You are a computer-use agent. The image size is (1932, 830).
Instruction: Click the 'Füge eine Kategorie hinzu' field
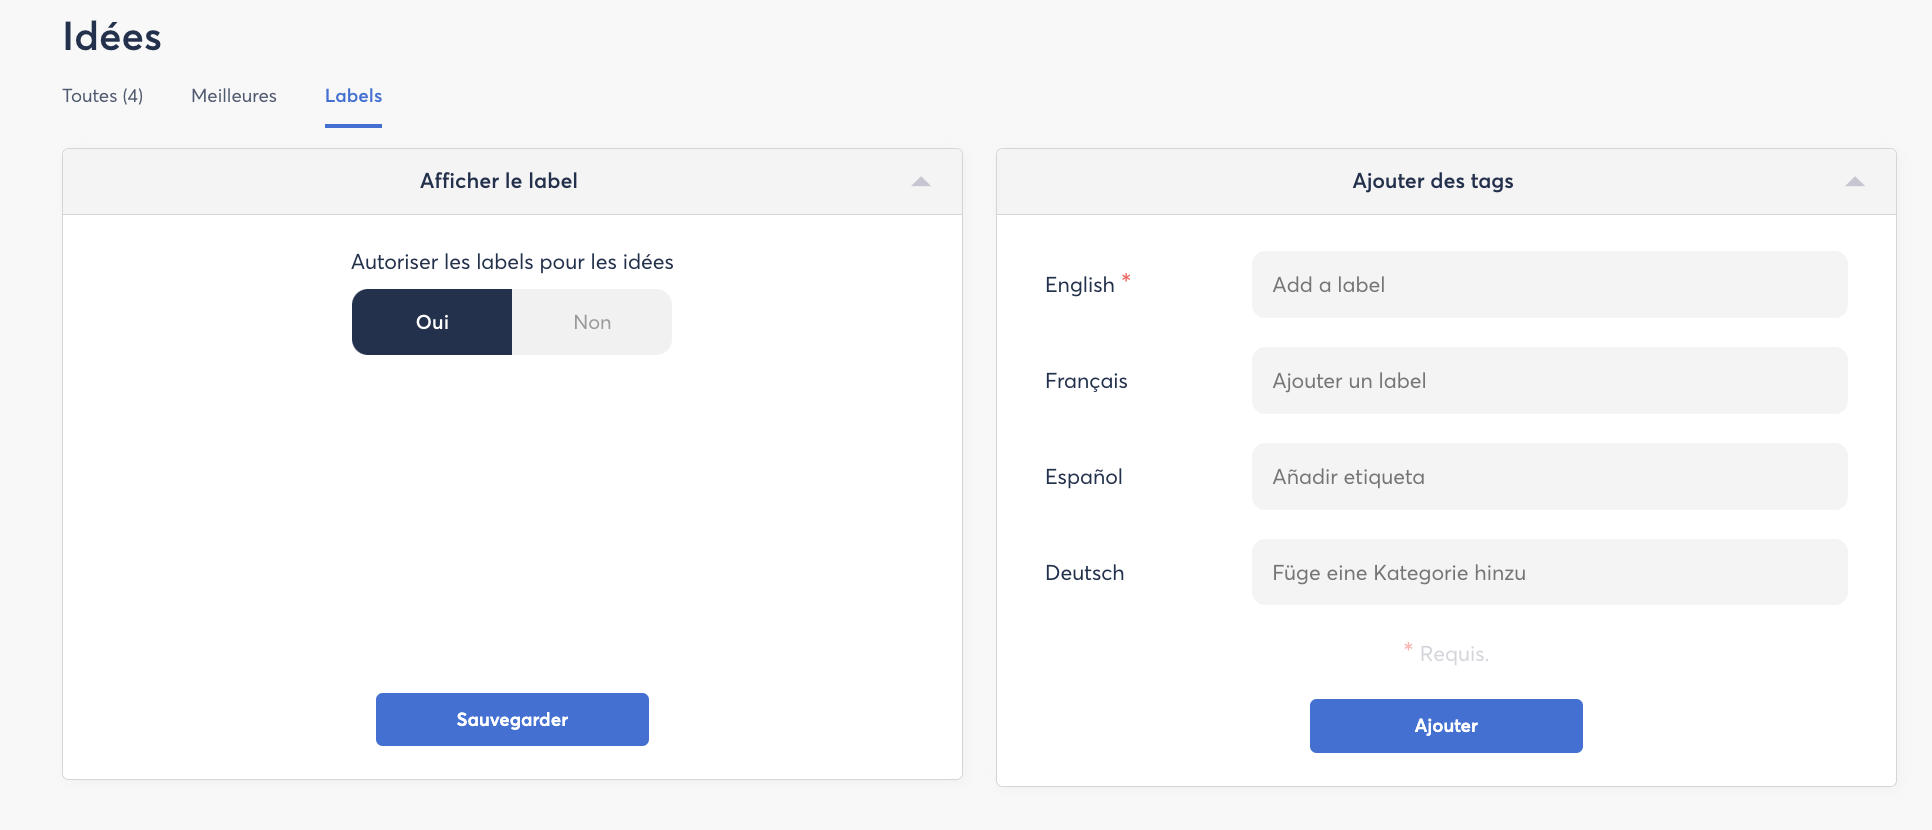tap(1549, 573)
